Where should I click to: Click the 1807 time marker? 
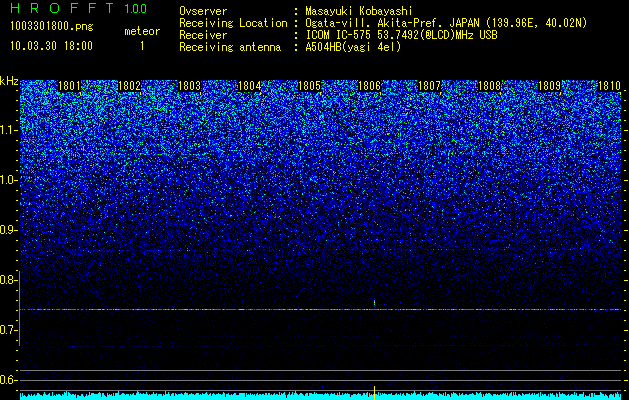click(x=429, y=86)
